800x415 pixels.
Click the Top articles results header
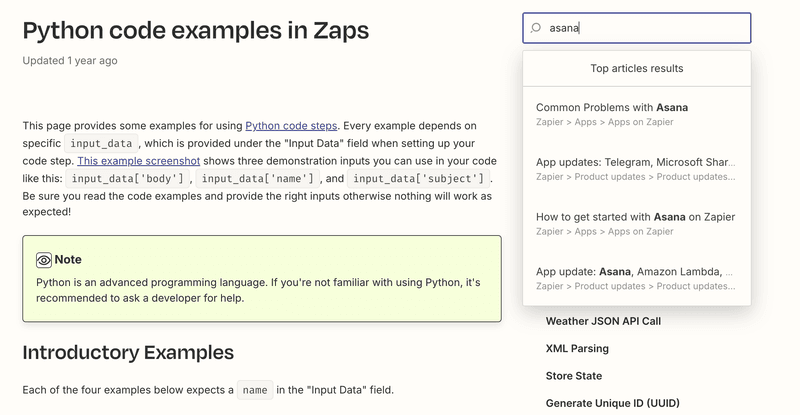(637, 68)
